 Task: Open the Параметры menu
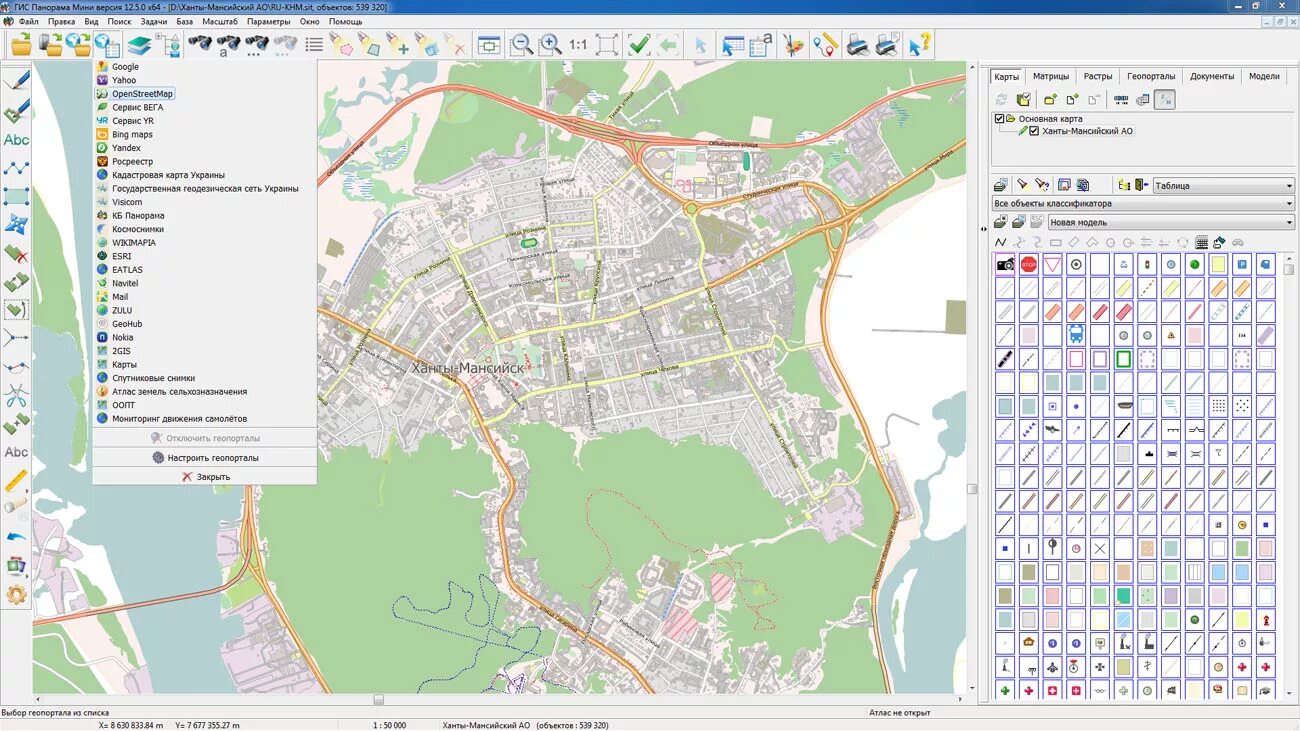(269, 21)
